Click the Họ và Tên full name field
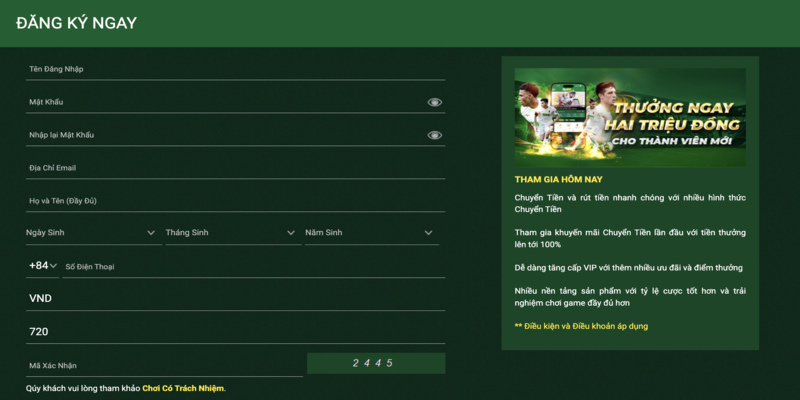The height and width of the screenshot is (400, 800). 235,201
